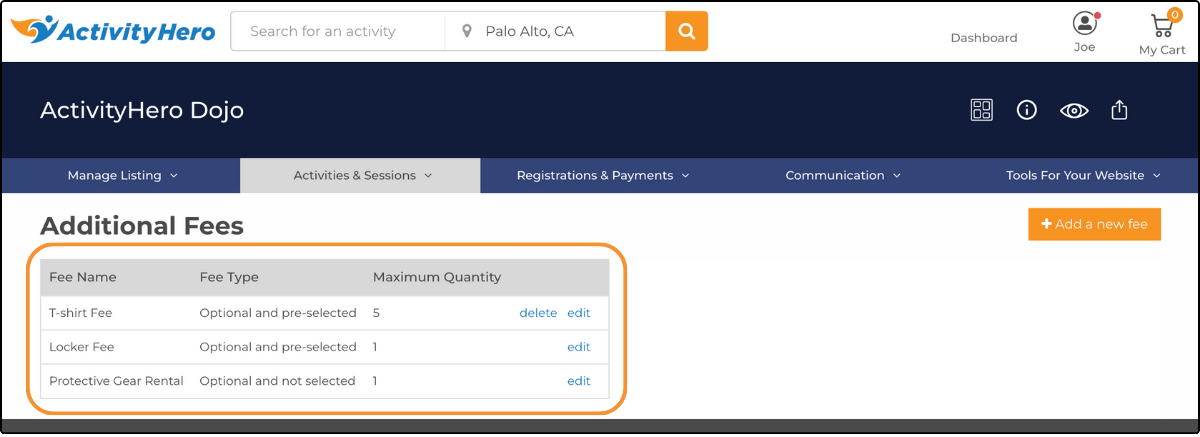Open the grid layout icon in the Dojo header
Screen dimensions: 1200x437
[982, 110]
